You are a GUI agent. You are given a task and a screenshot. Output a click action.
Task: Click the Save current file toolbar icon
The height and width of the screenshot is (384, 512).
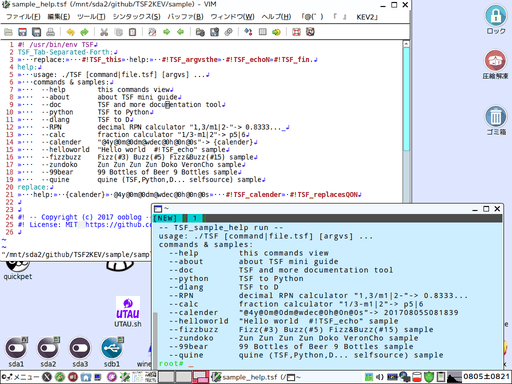tap(22, 32)
